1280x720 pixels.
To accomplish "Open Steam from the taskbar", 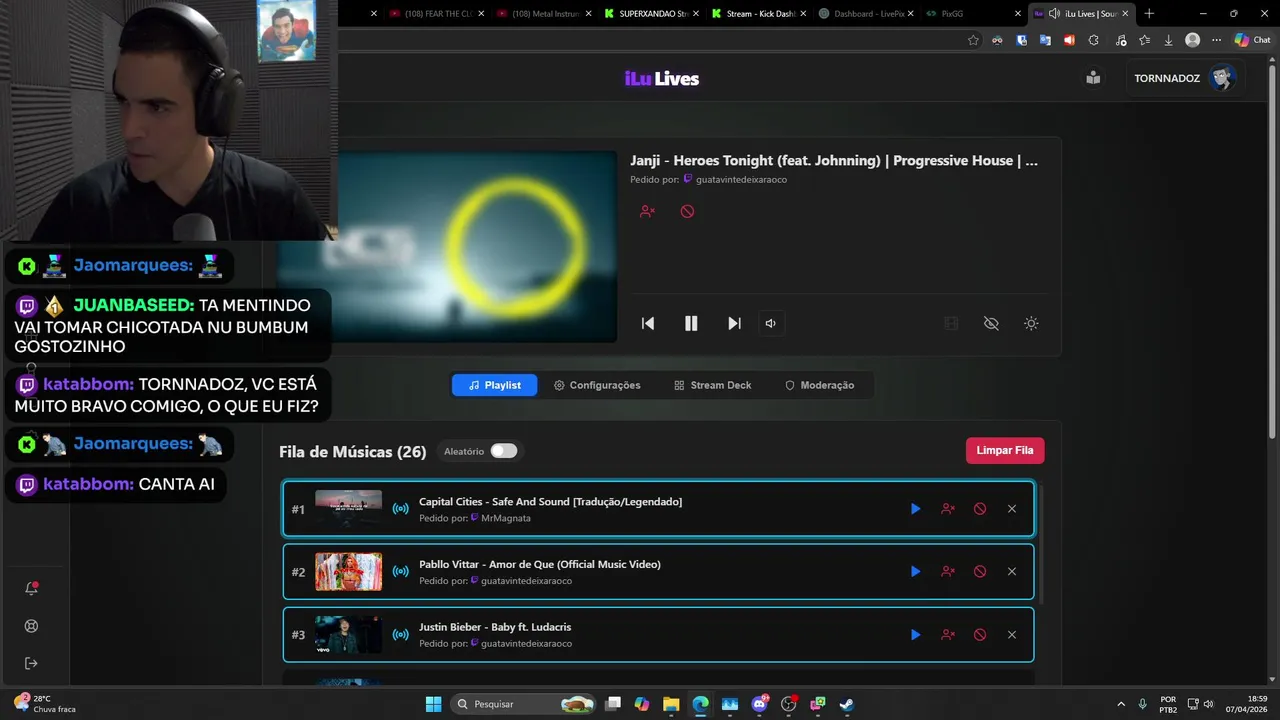I will tap(846, 704).
